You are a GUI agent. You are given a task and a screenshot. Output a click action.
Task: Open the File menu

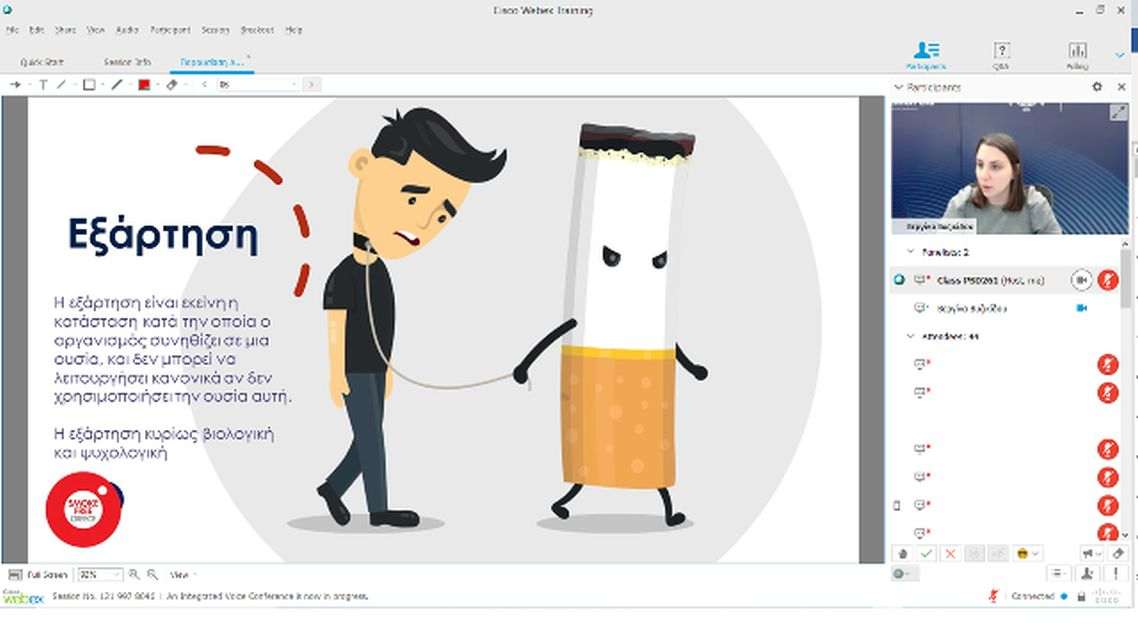[12, 30]
